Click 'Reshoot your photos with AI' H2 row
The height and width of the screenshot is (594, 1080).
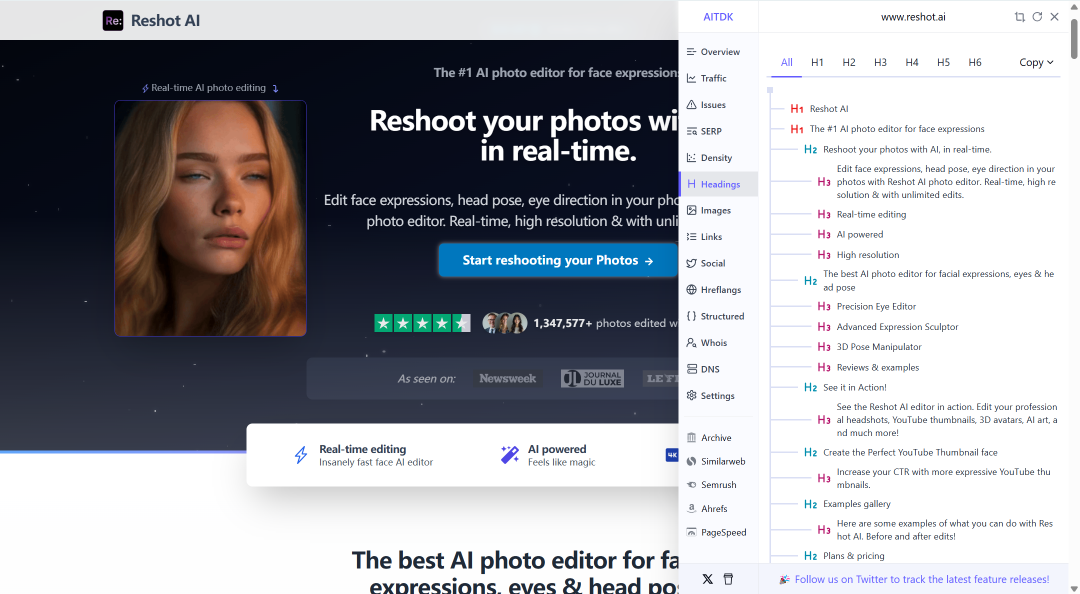(897, 150)
